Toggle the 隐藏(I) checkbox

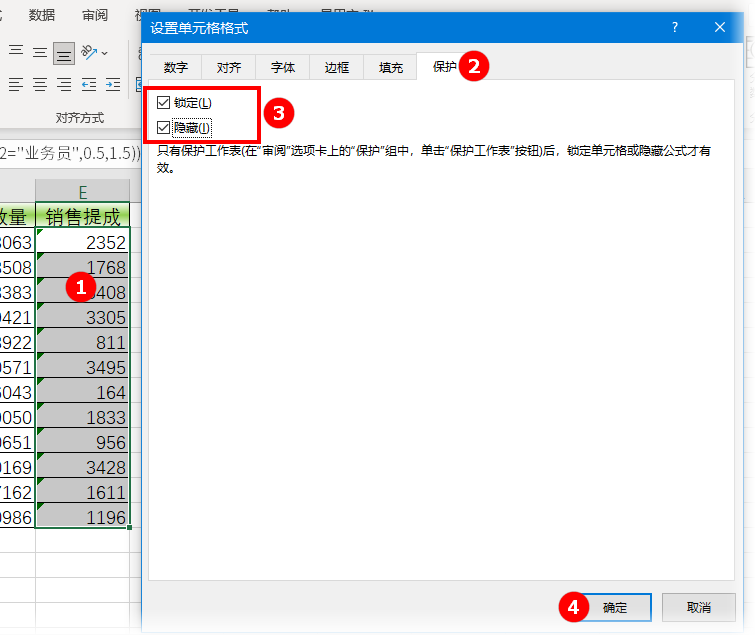tap(163, 127)
